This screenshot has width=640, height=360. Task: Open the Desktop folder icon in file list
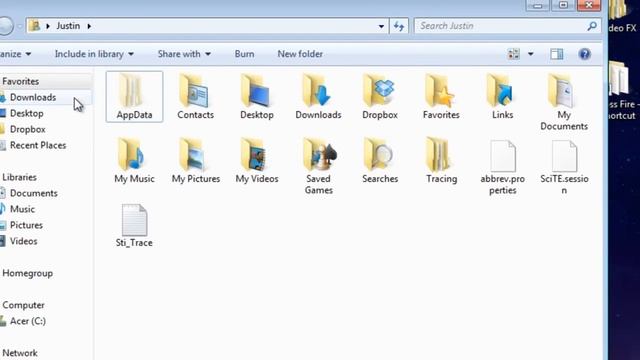[x=257, y=97]
